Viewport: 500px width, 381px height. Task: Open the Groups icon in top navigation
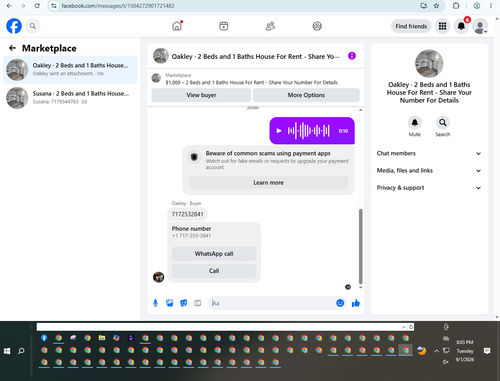click(317, 26)
